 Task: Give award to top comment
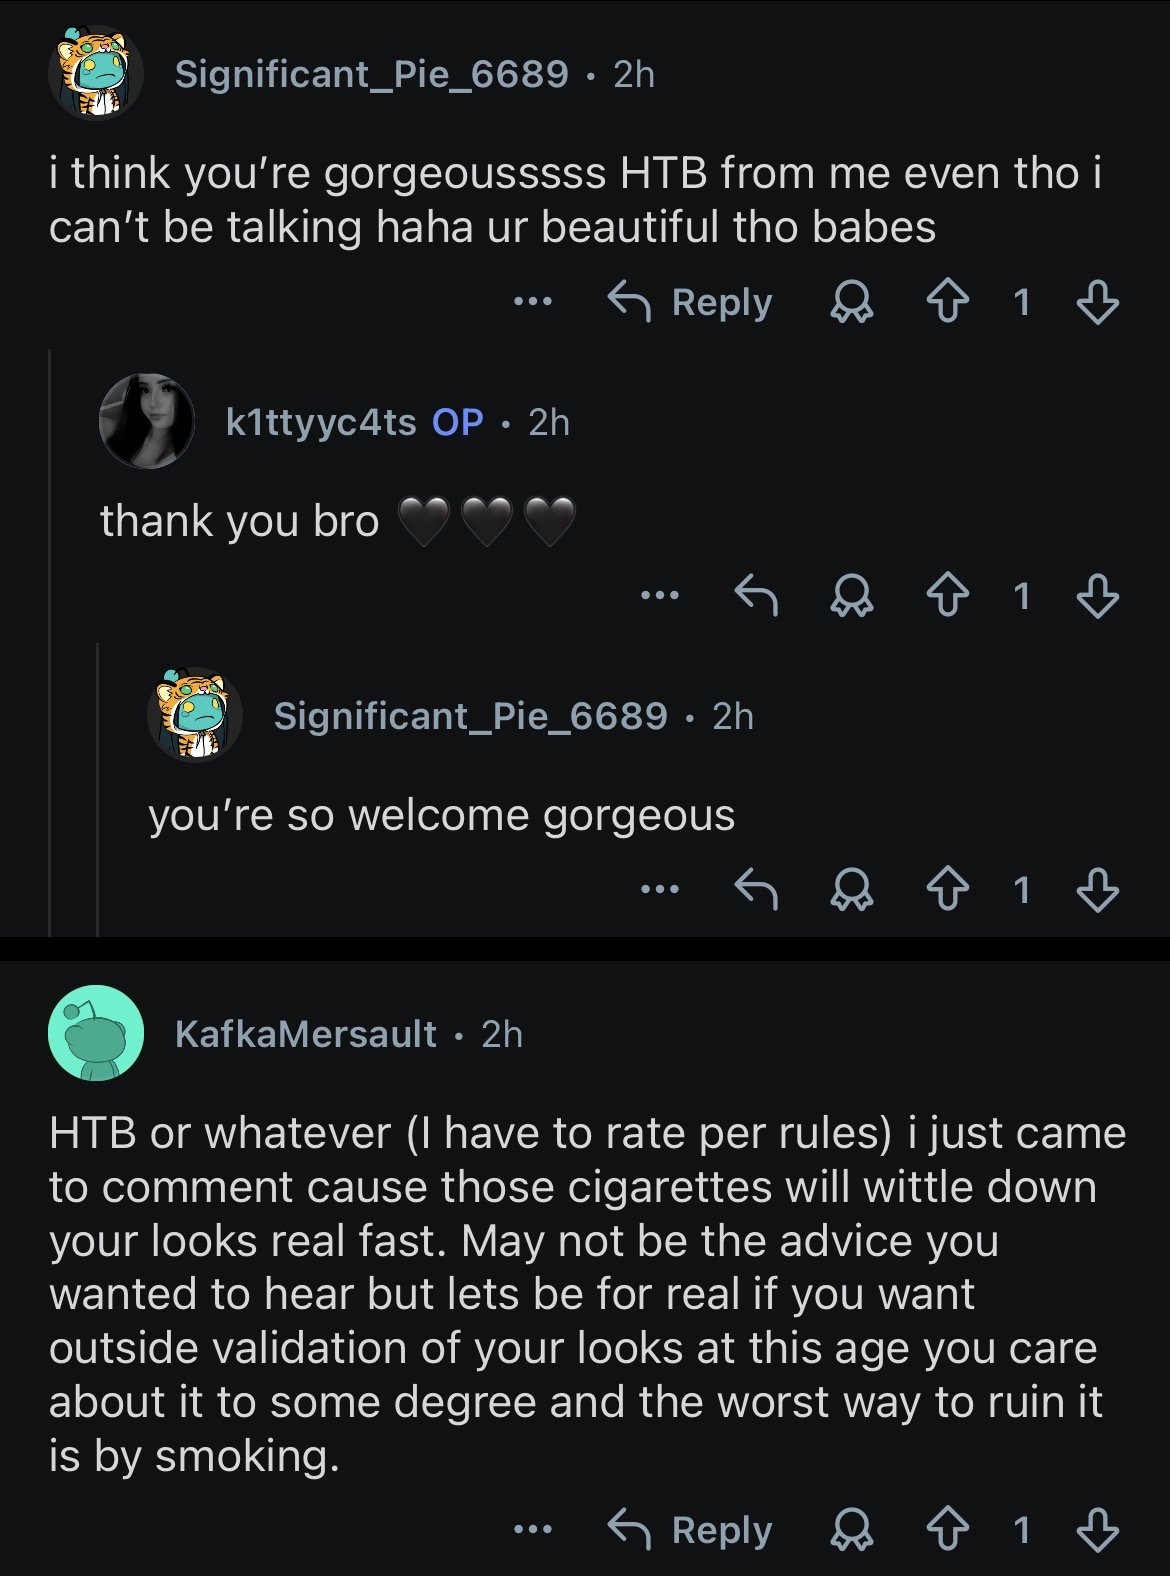tap(852, 302)
